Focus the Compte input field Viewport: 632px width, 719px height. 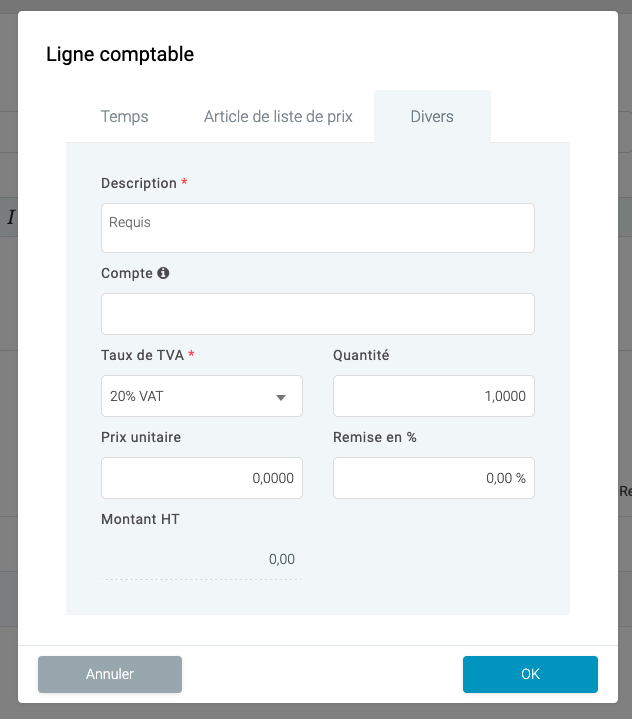[318, 314]
